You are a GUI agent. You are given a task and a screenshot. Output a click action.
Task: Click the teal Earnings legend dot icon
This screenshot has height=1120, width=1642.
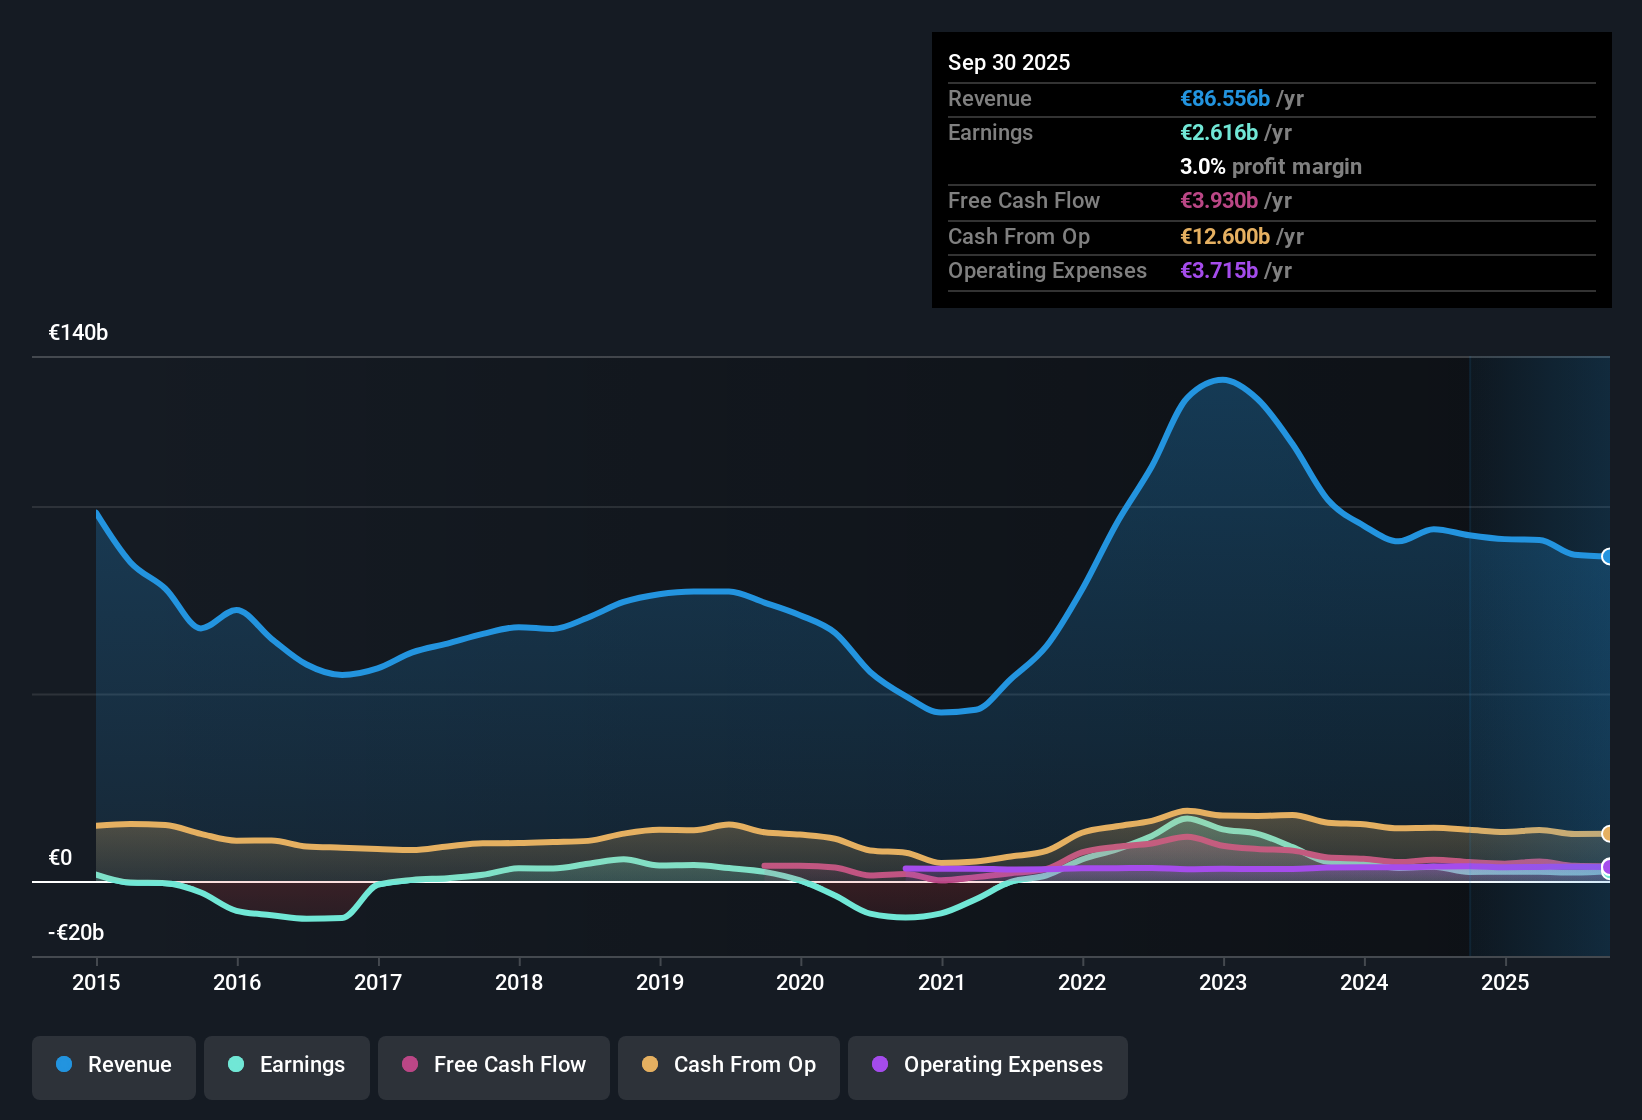click(236, 1065)
